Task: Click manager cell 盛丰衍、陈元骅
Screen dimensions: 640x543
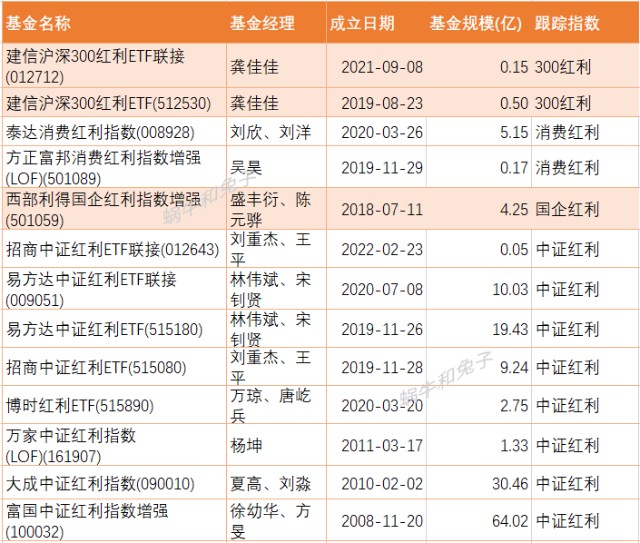Action: coord(276,209)
